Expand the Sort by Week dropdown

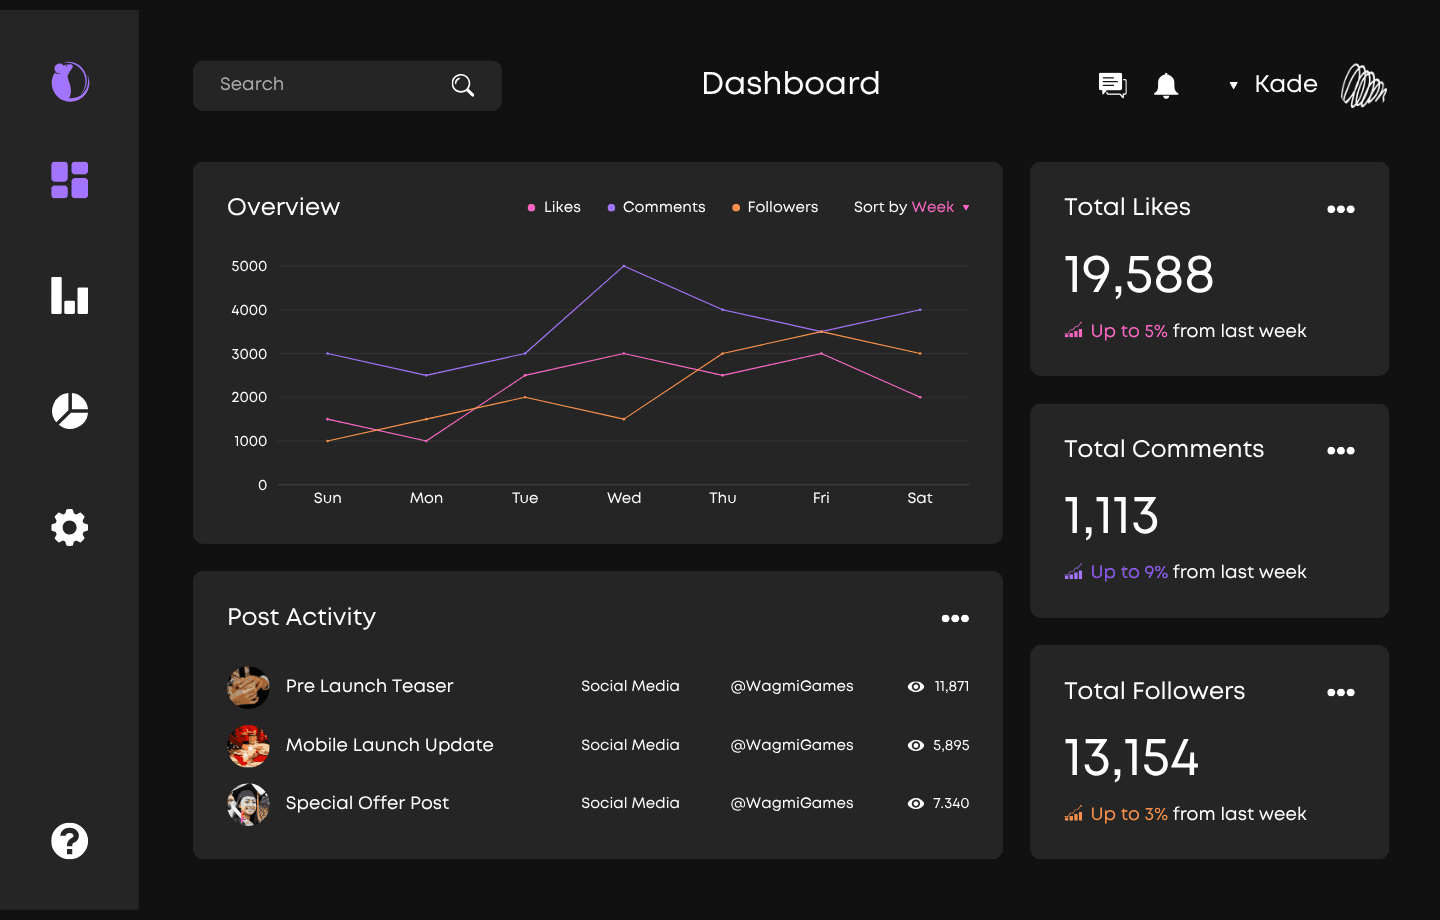[911, 207]
